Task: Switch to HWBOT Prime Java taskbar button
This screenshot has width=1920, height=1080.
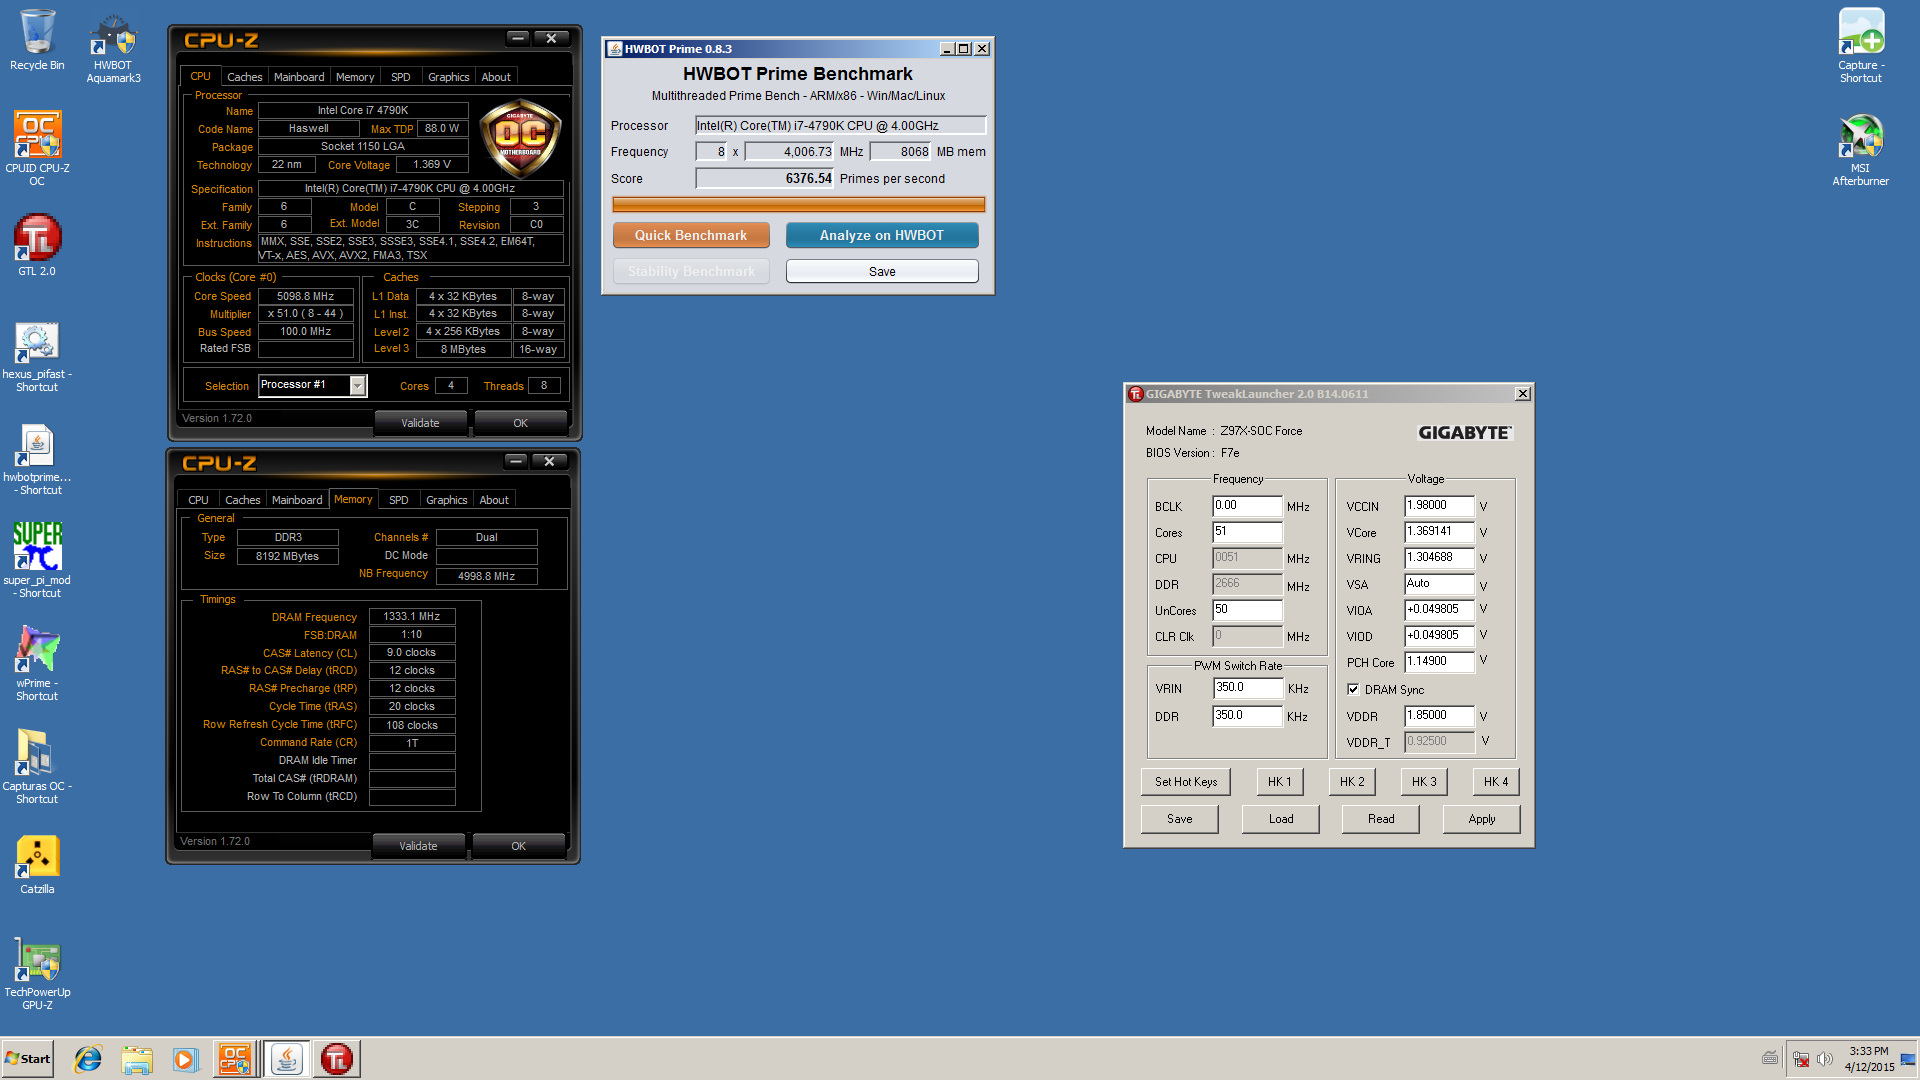Action: [x=287, y=1059]
